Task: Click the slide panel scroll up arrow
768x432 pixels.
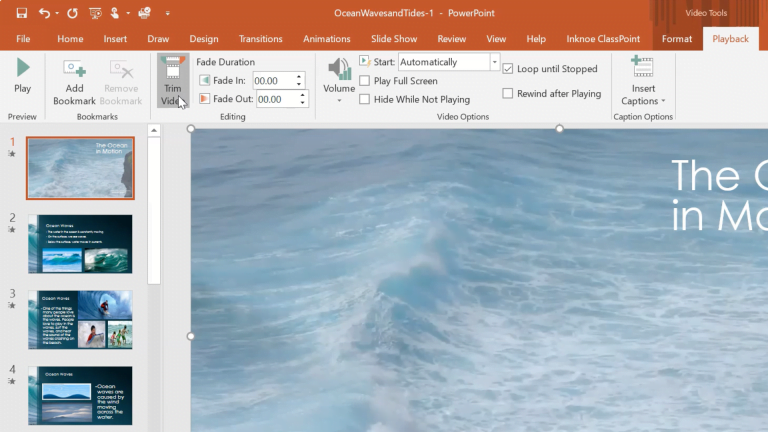Action: [154, 130]
